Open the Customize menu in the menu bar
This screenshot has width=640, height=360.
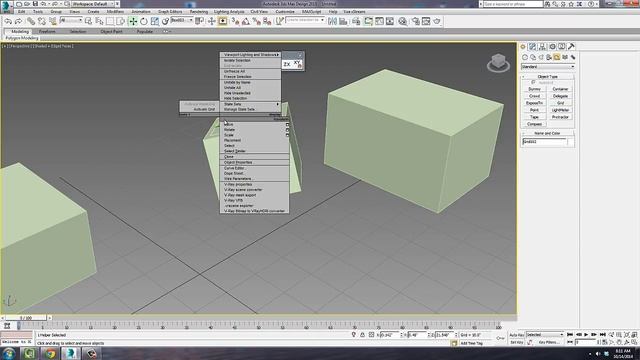pos(285,12)
